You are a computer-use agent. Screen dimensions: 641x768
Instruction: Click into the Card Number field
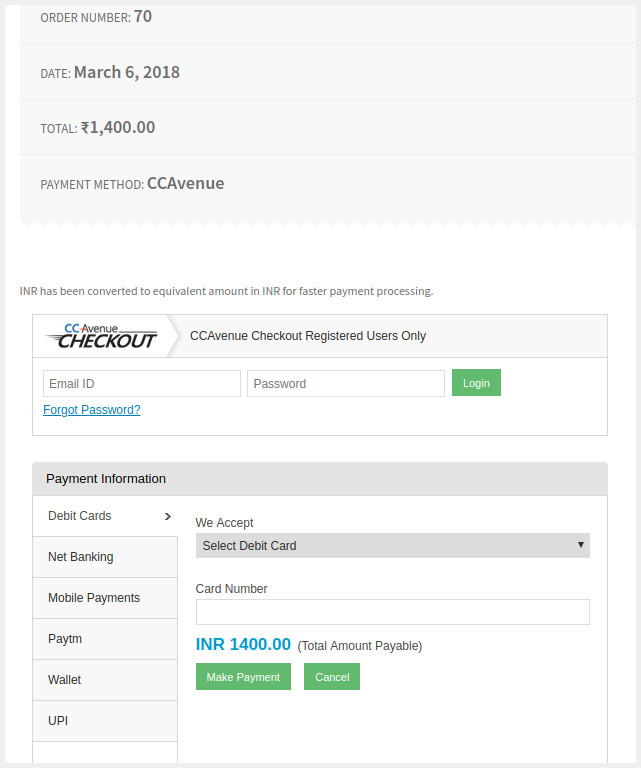pyautogui.click(x=393, y=612)
